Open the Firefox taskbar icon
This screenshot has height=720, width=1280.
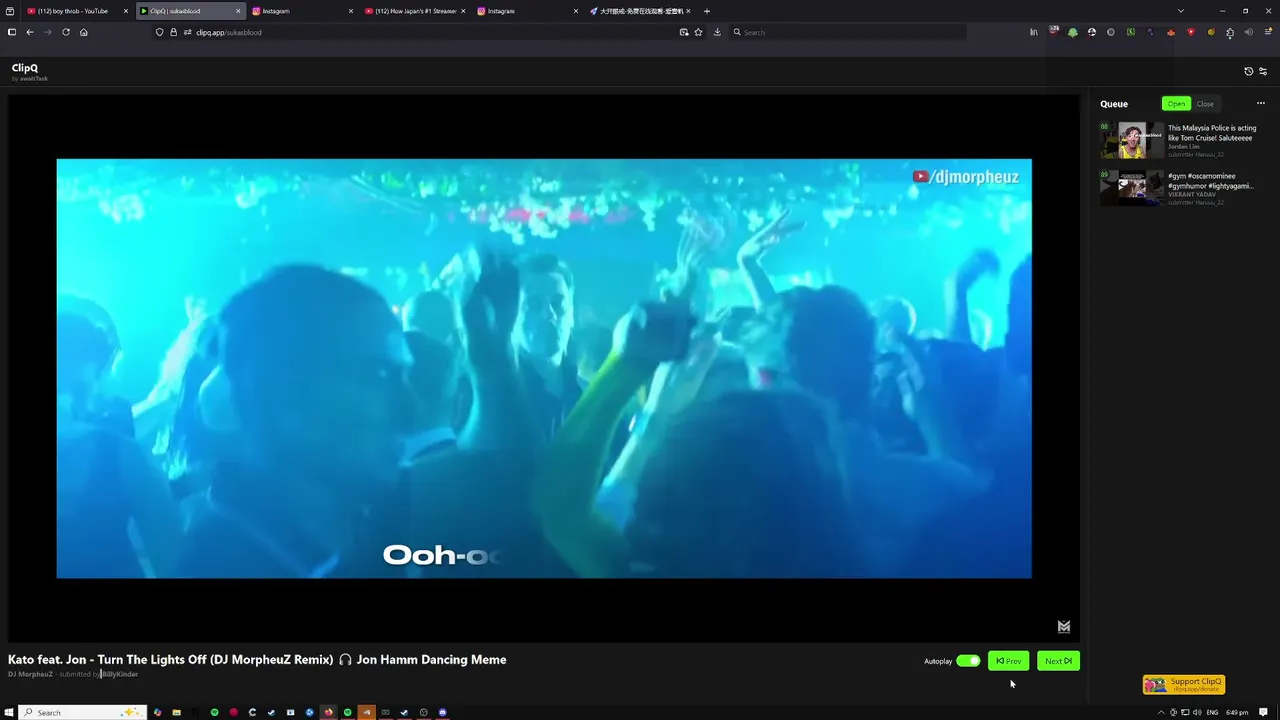328,712
